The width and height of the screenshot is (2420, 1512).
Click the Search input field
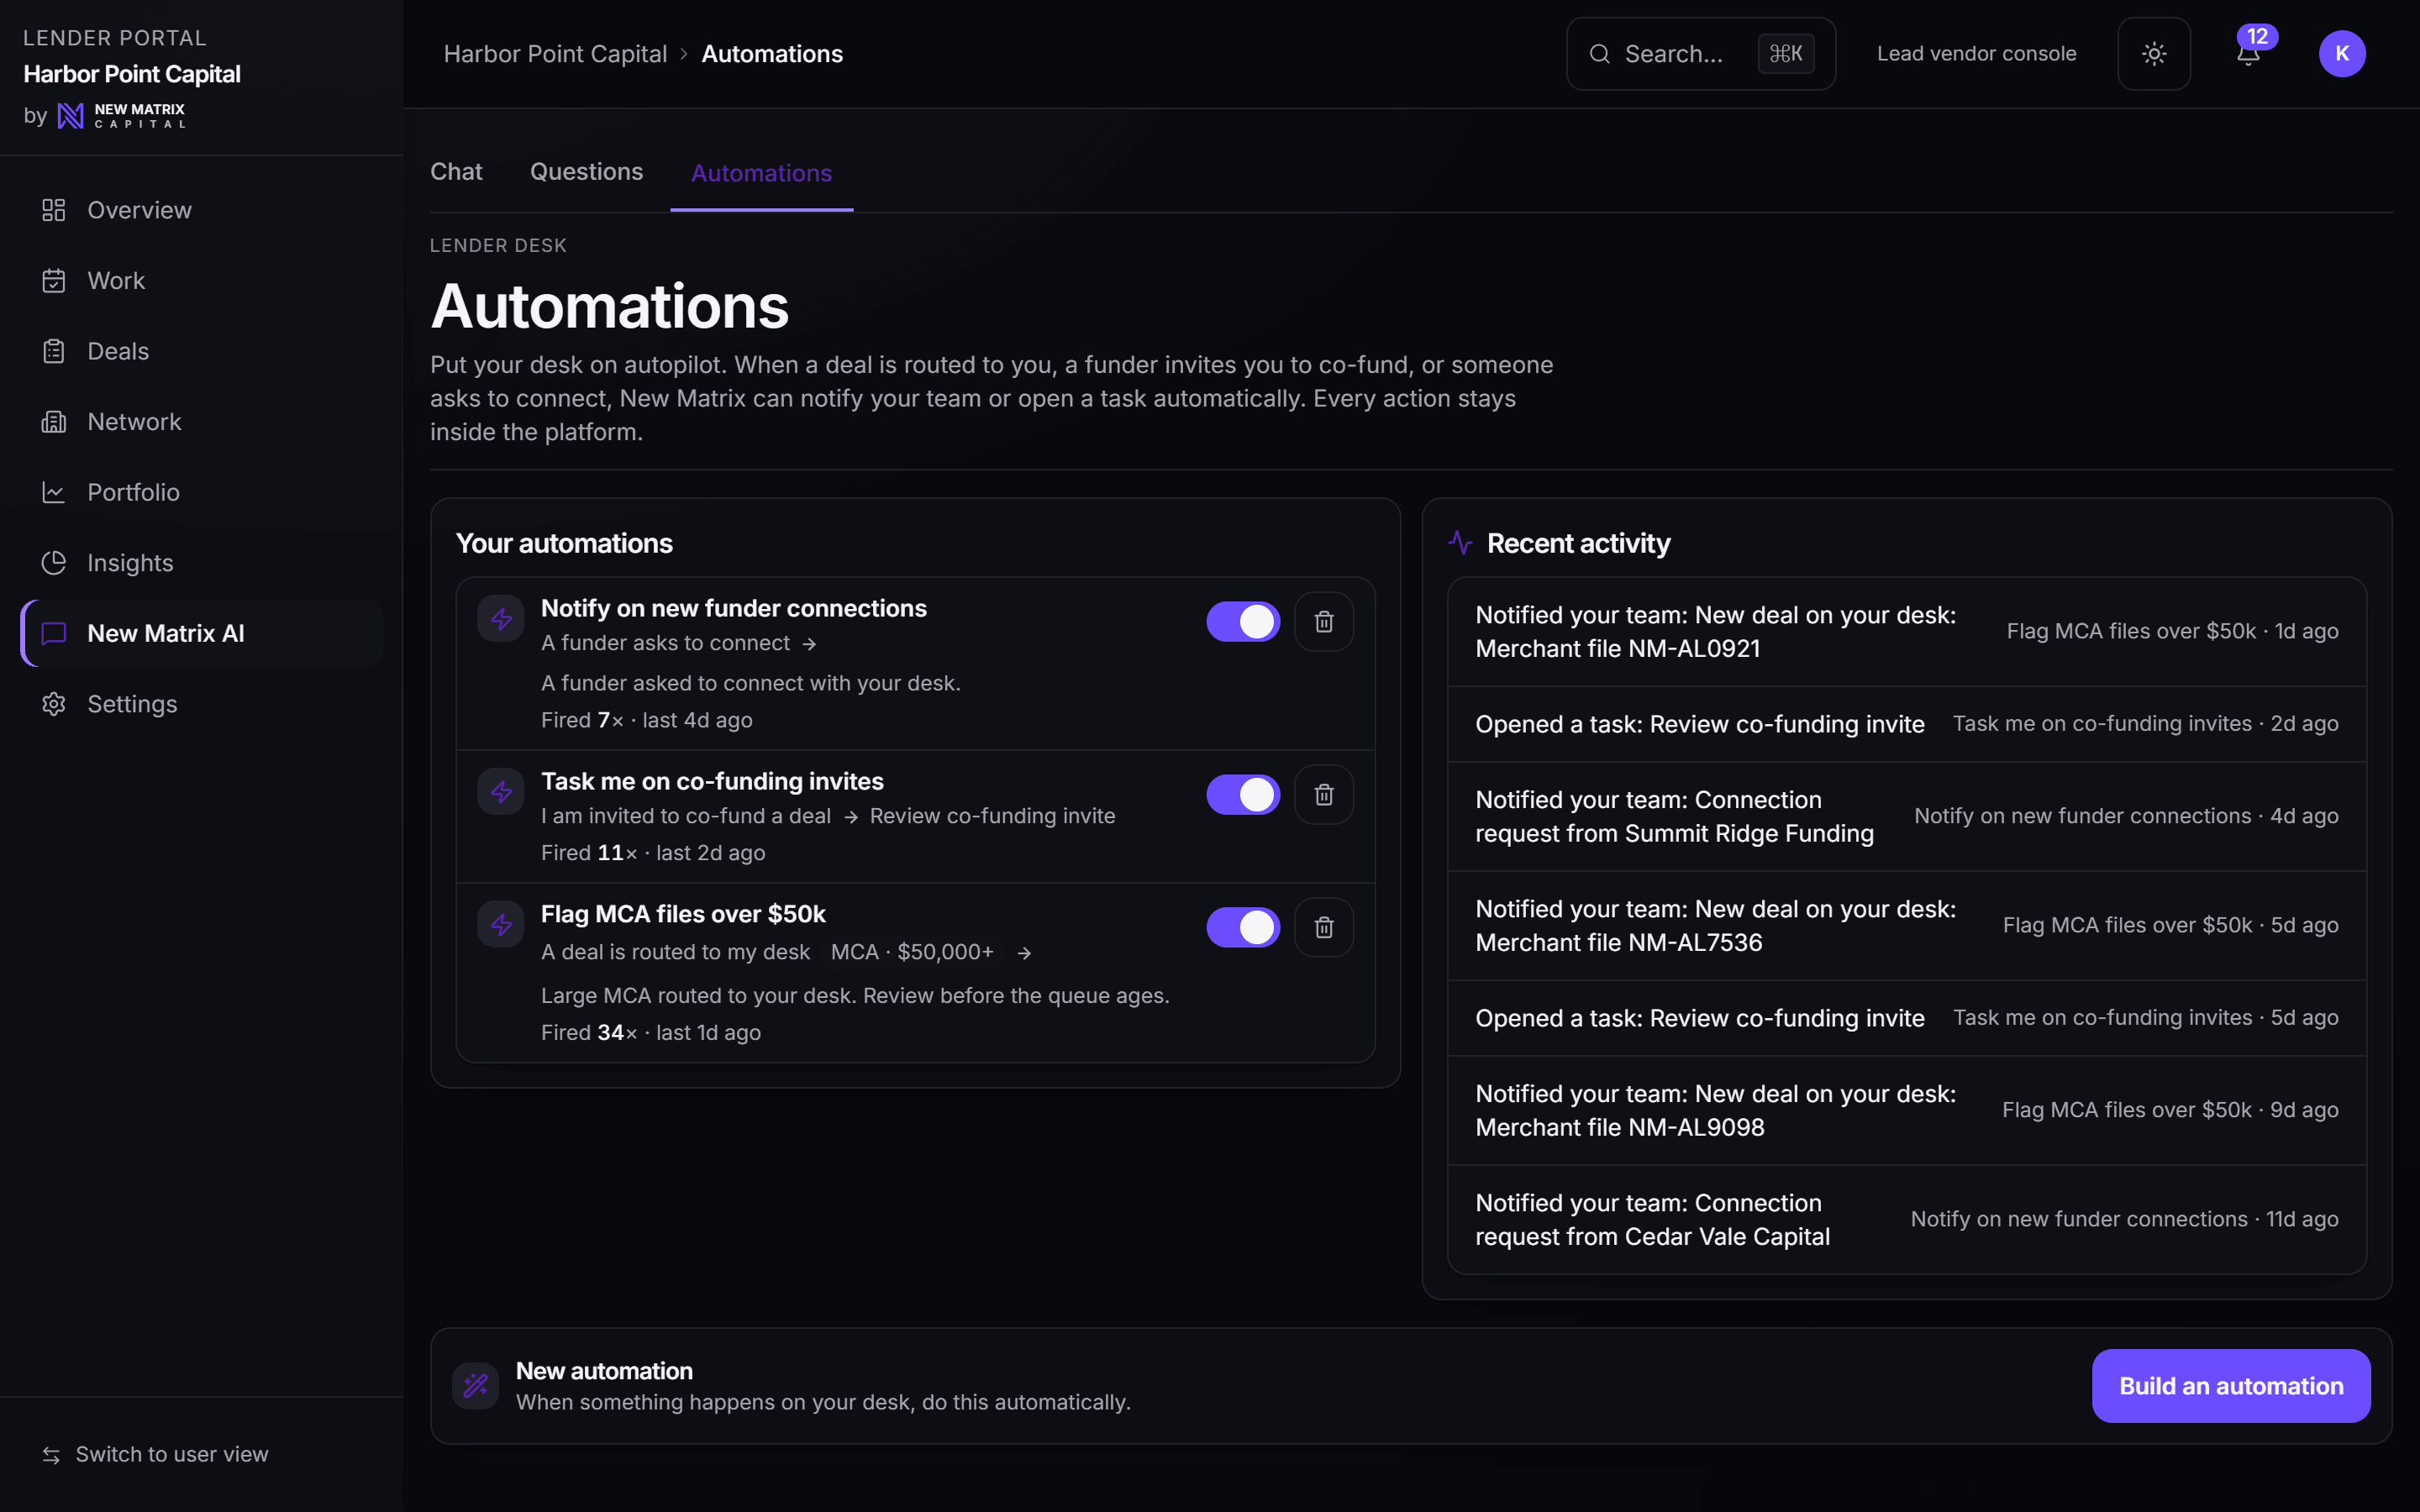[1701, 54]
